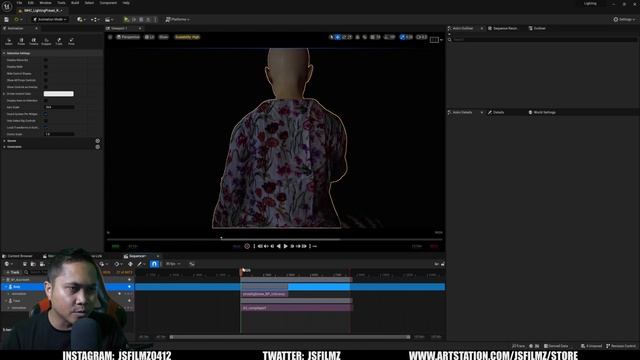640x360 pixels.
Task: Click the white control color swatch
Action: coord(59,93)
